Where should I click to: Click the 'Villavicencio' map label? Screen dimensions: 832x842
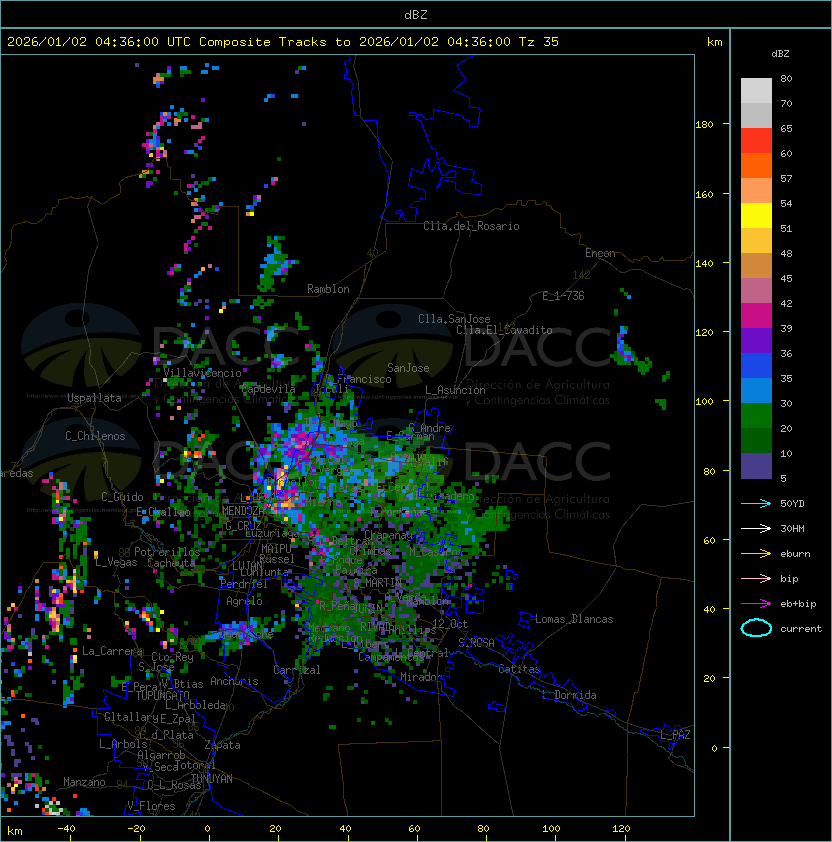click(x=202, y=373)
